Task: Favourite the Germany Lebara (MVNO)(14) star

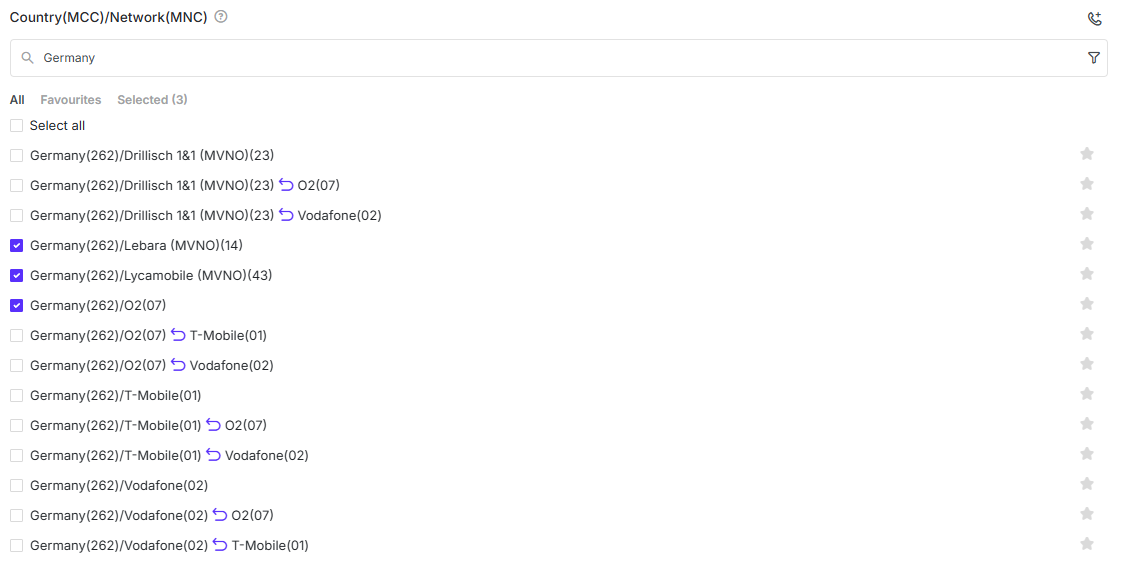Action: pos(1087,244)
